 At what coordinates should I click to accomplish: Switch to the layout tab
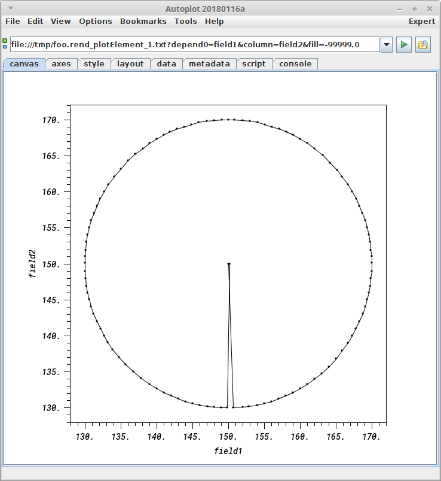[x=130, y=64]
